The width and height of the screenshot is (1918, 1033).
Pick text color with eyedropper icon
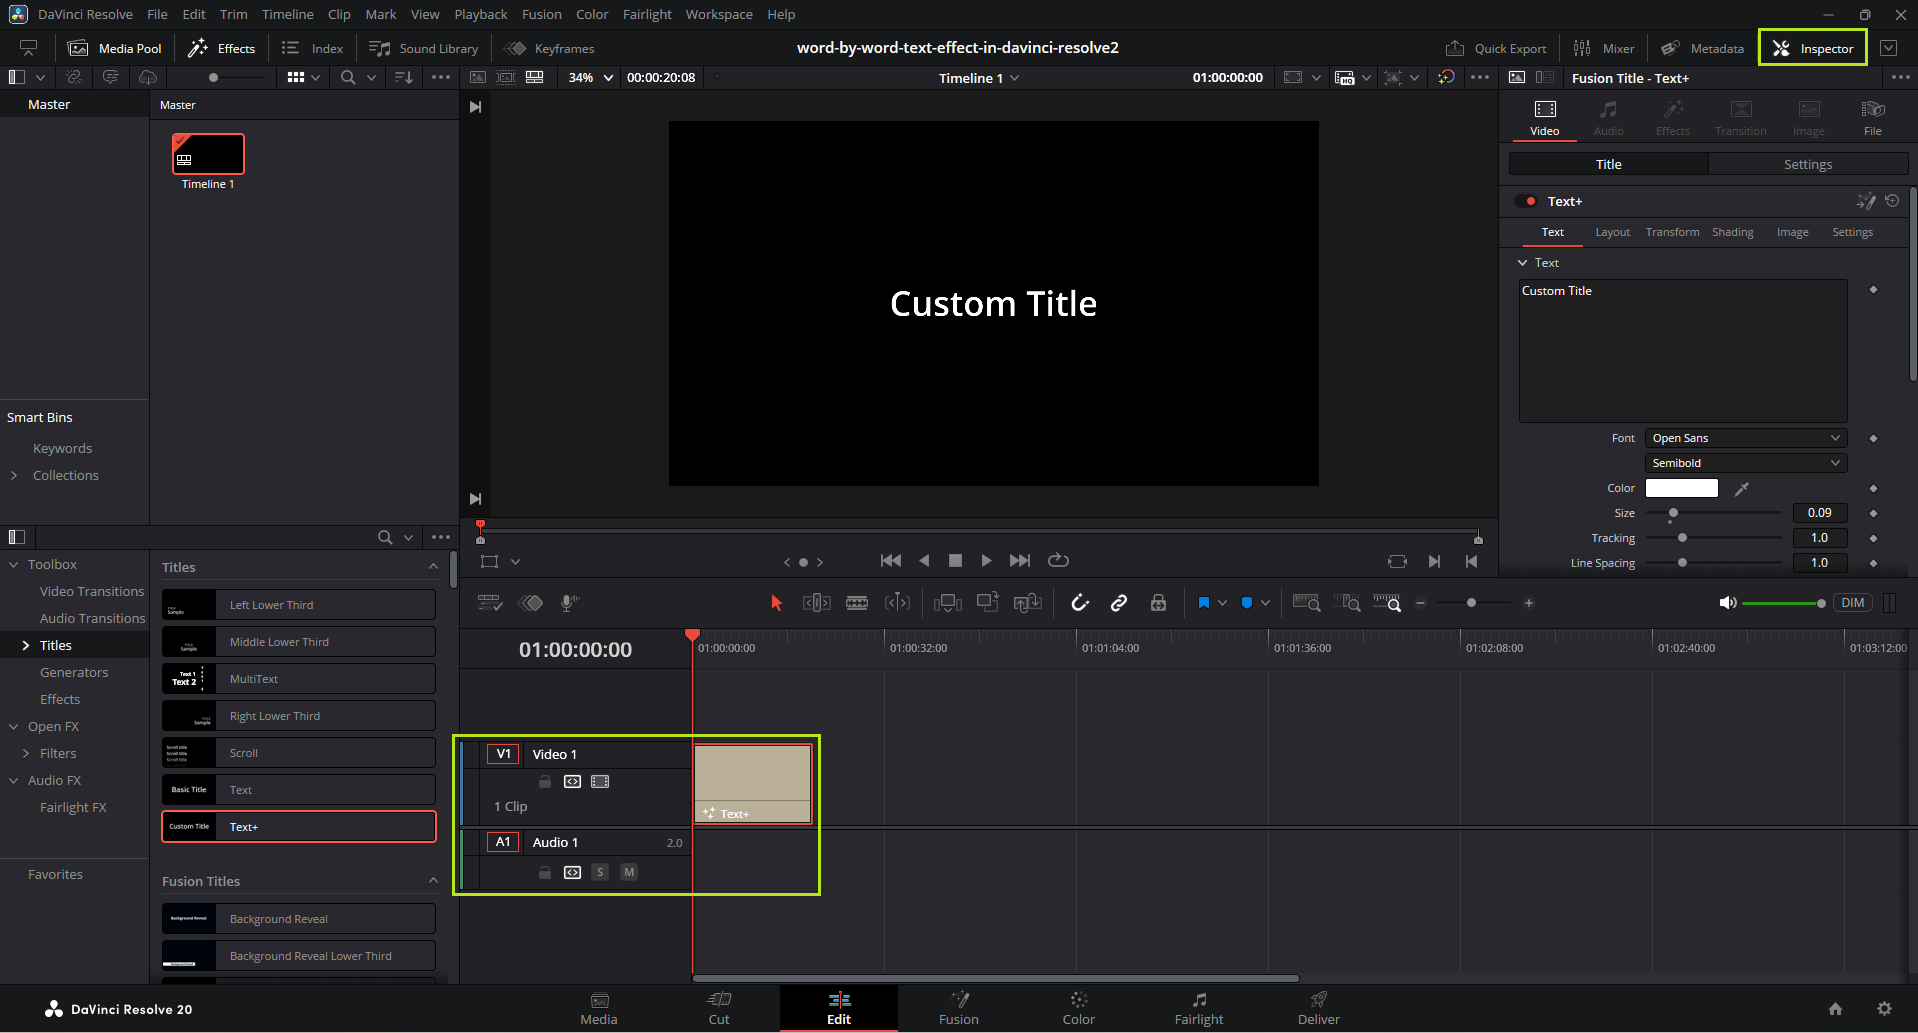coord(1741,489)
